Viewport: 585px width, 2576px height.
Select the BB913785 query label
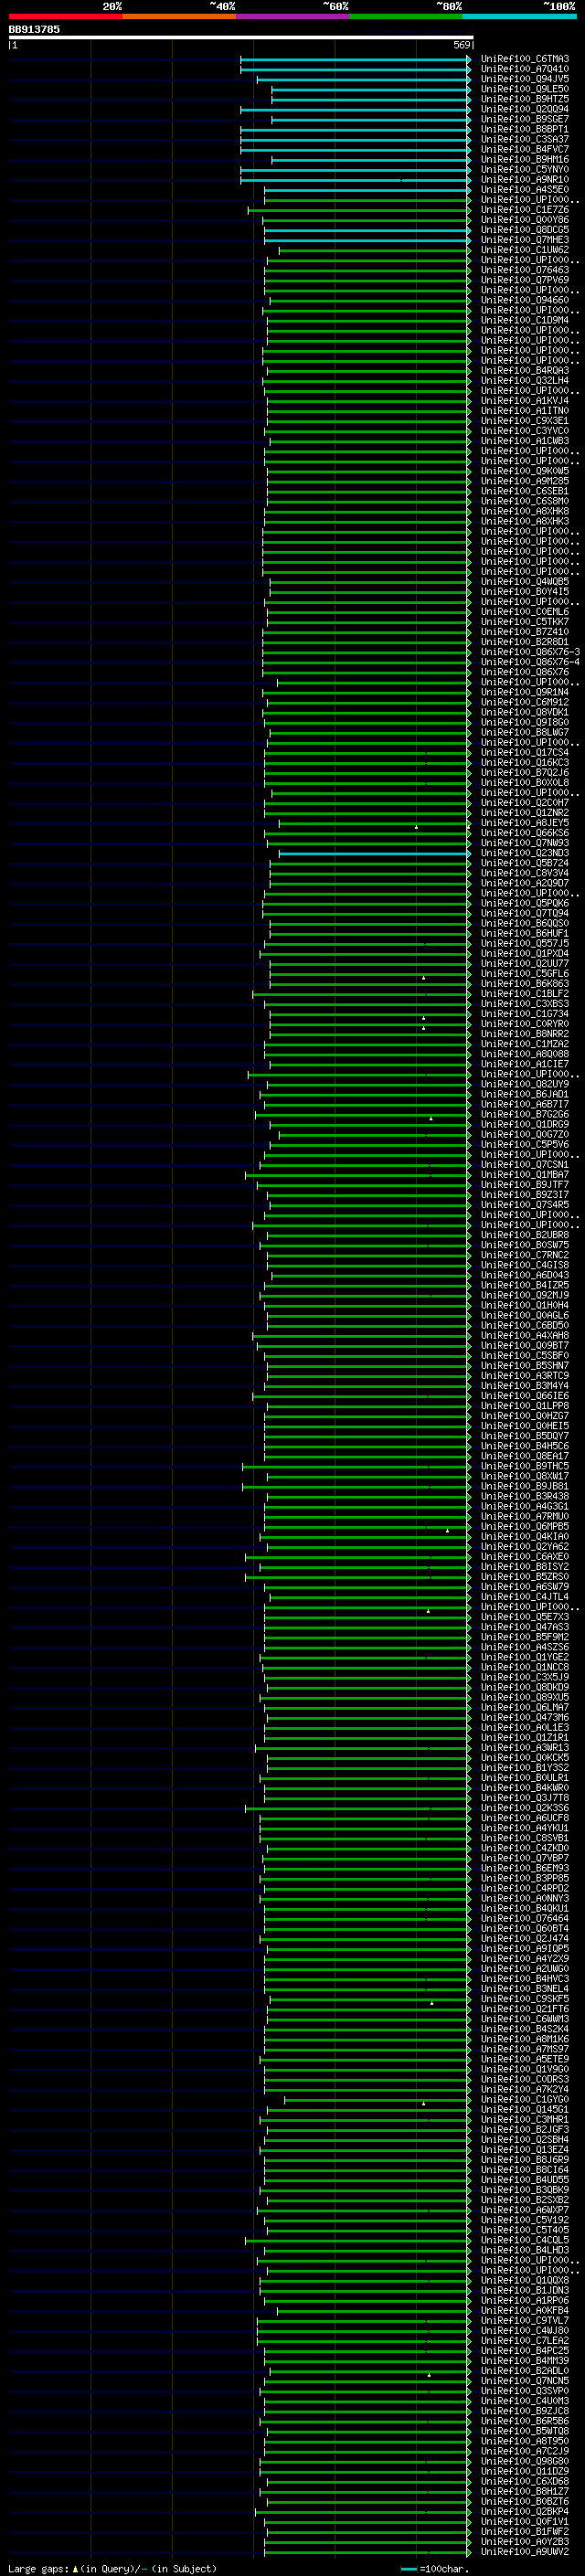[34, 29]
